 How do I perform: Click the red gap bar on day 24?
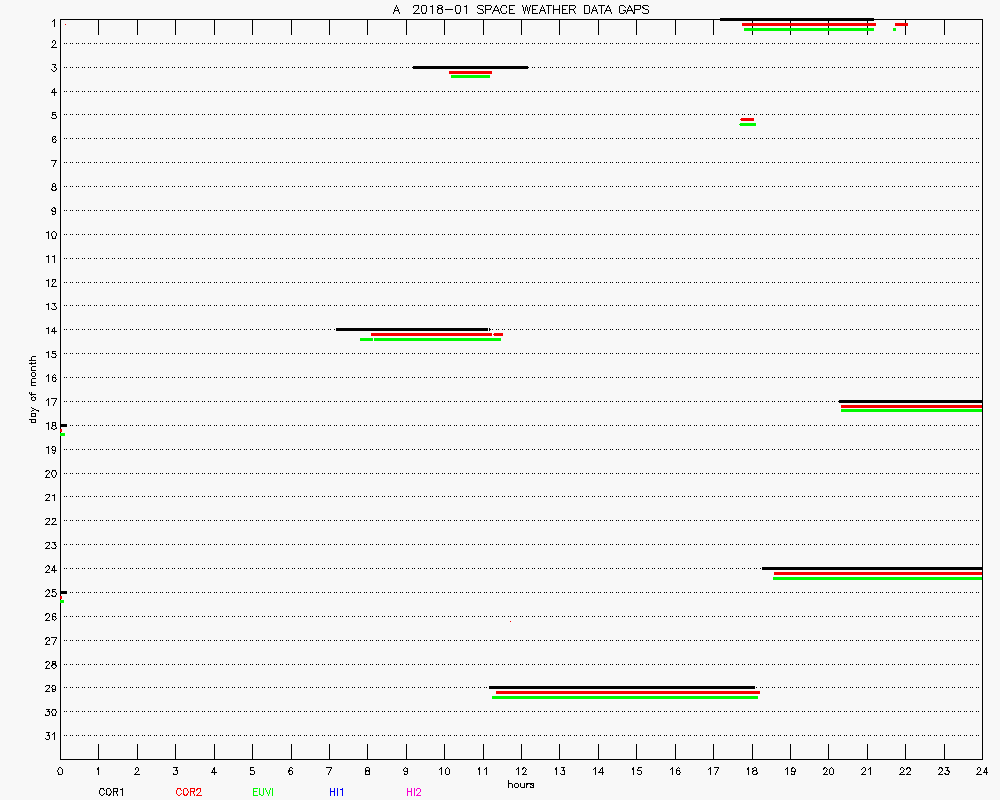point(878,573)
